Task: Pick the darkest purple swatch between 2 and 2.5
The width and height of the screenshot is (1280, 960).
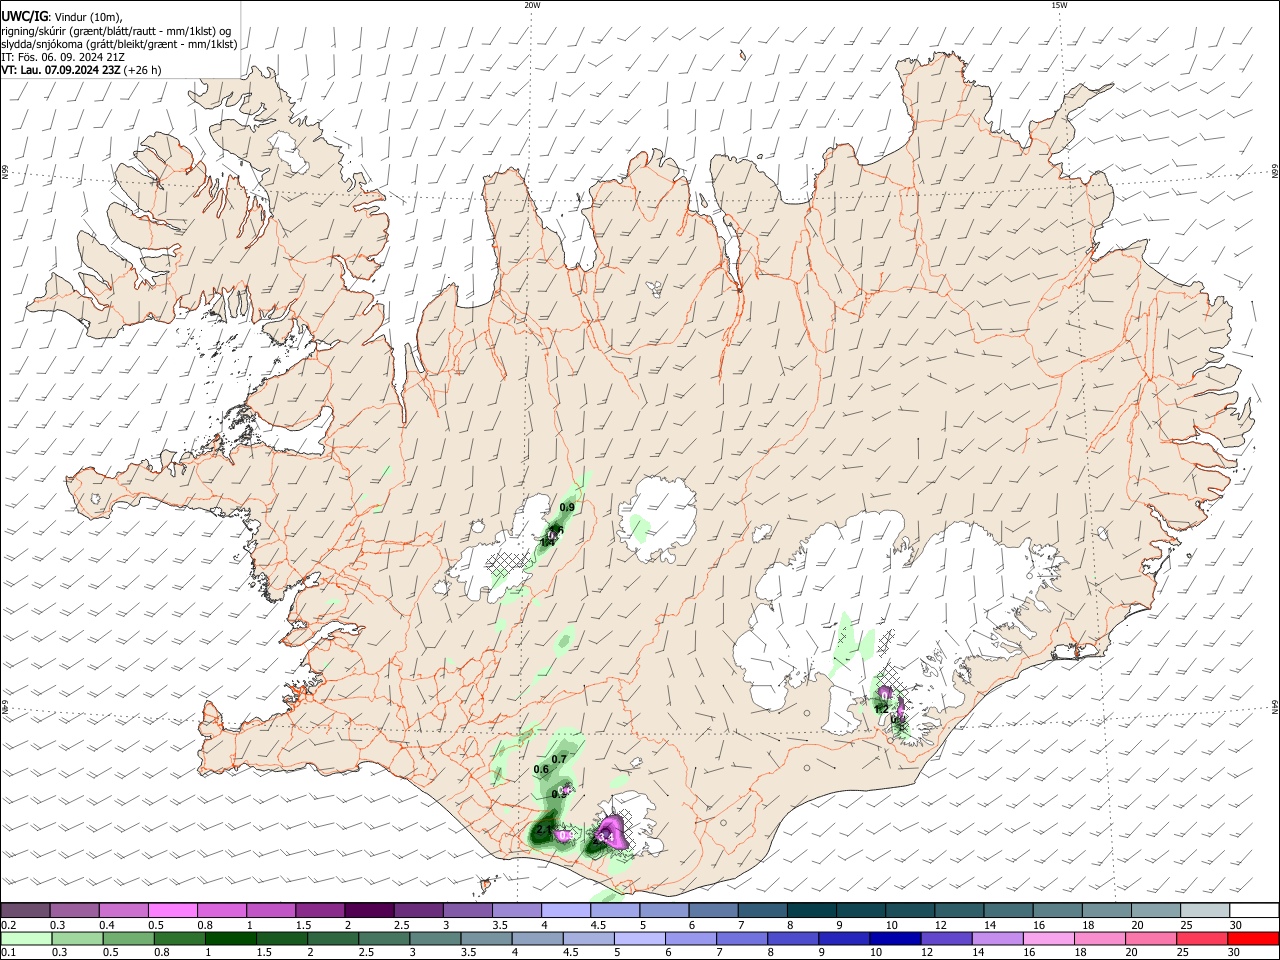Action: [369, 911]
